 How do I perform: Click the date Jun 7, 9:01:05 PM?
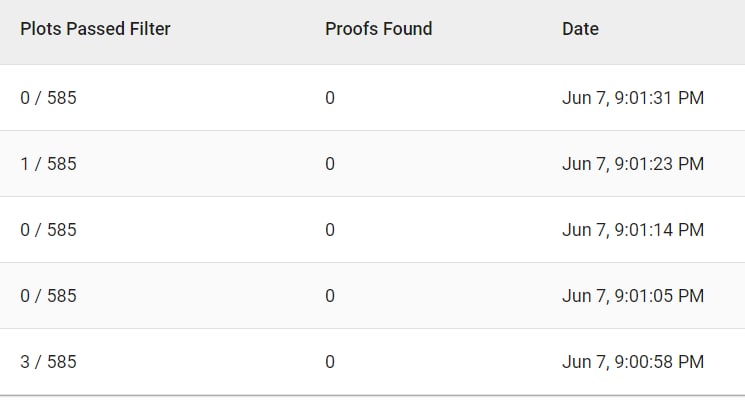[633, 296]
